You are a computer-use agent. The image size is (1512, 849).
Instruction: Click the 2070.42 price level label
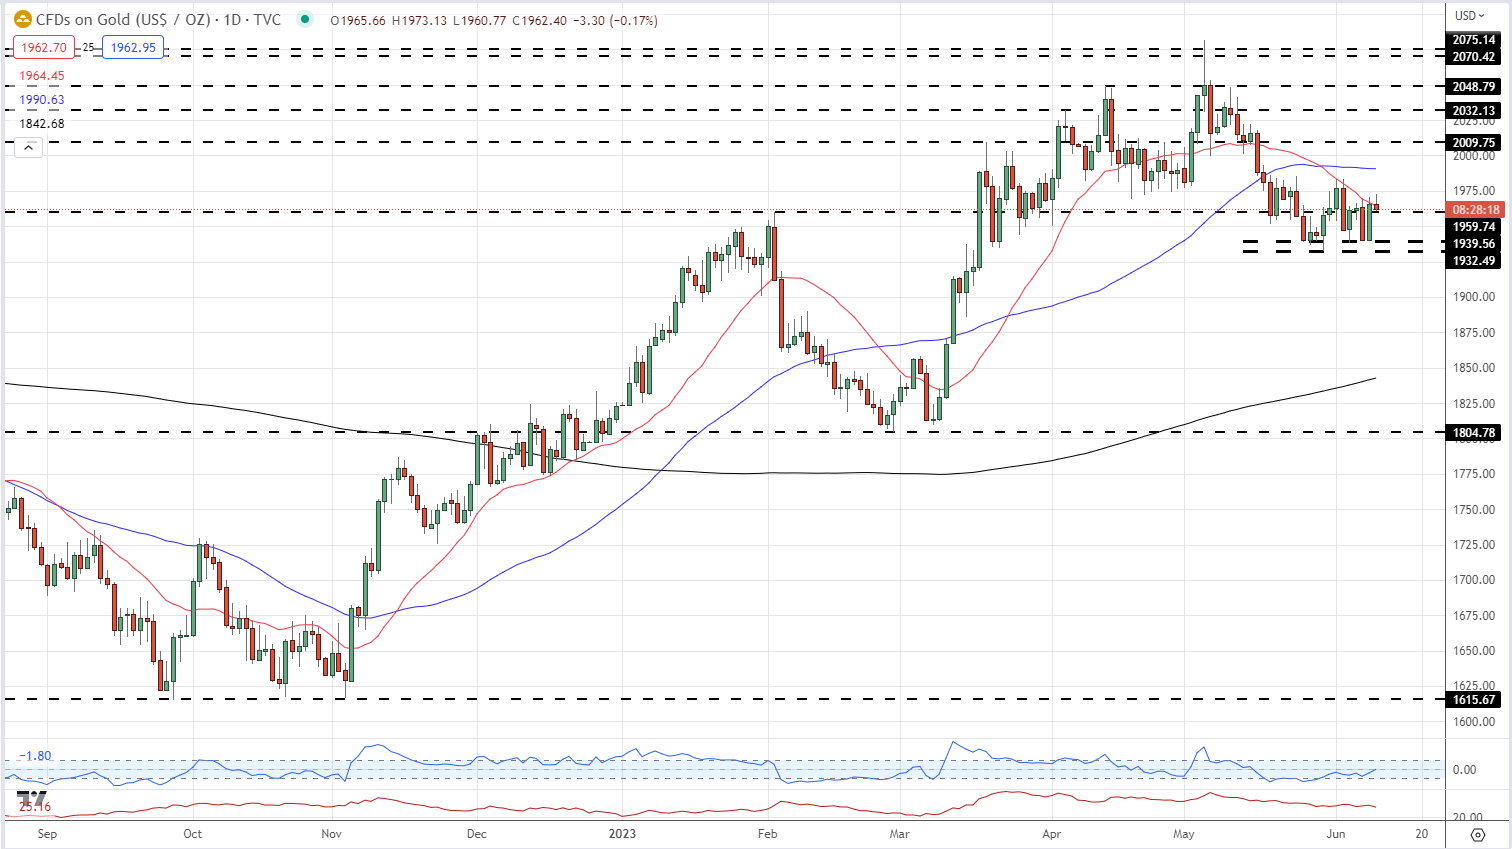1474,57
